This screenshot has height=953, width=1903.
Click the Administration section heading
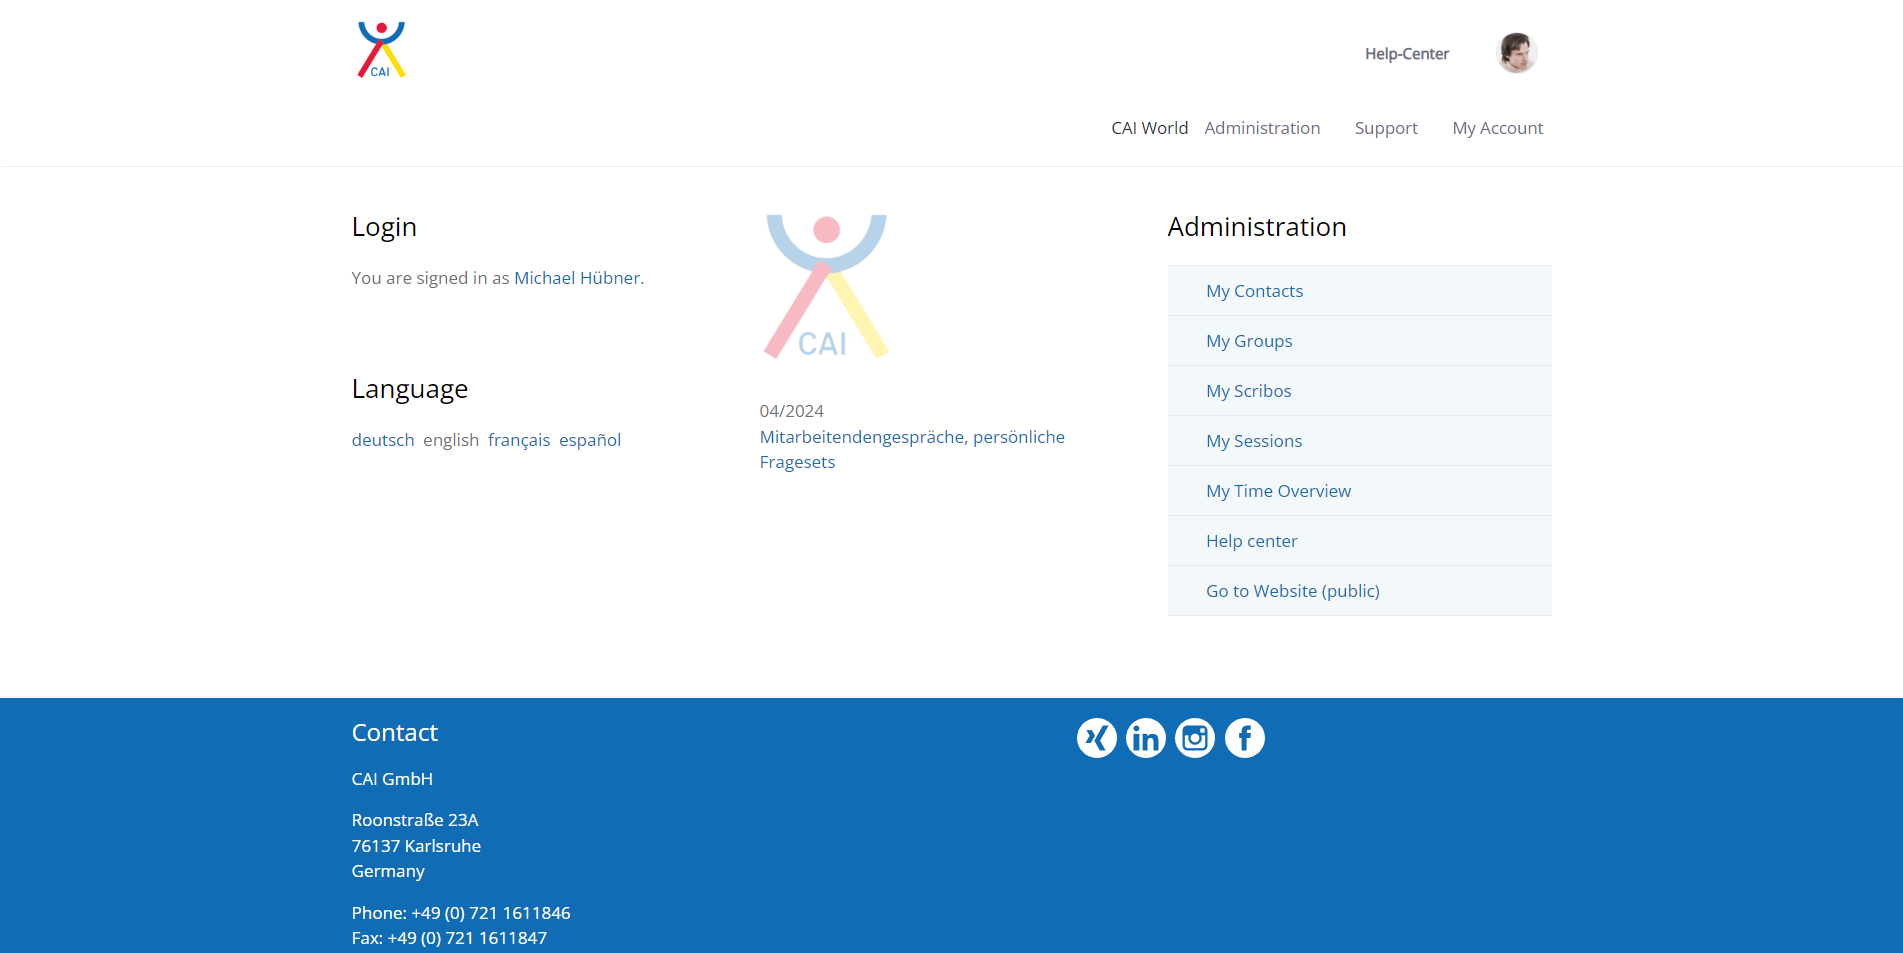pos(1257,227)
